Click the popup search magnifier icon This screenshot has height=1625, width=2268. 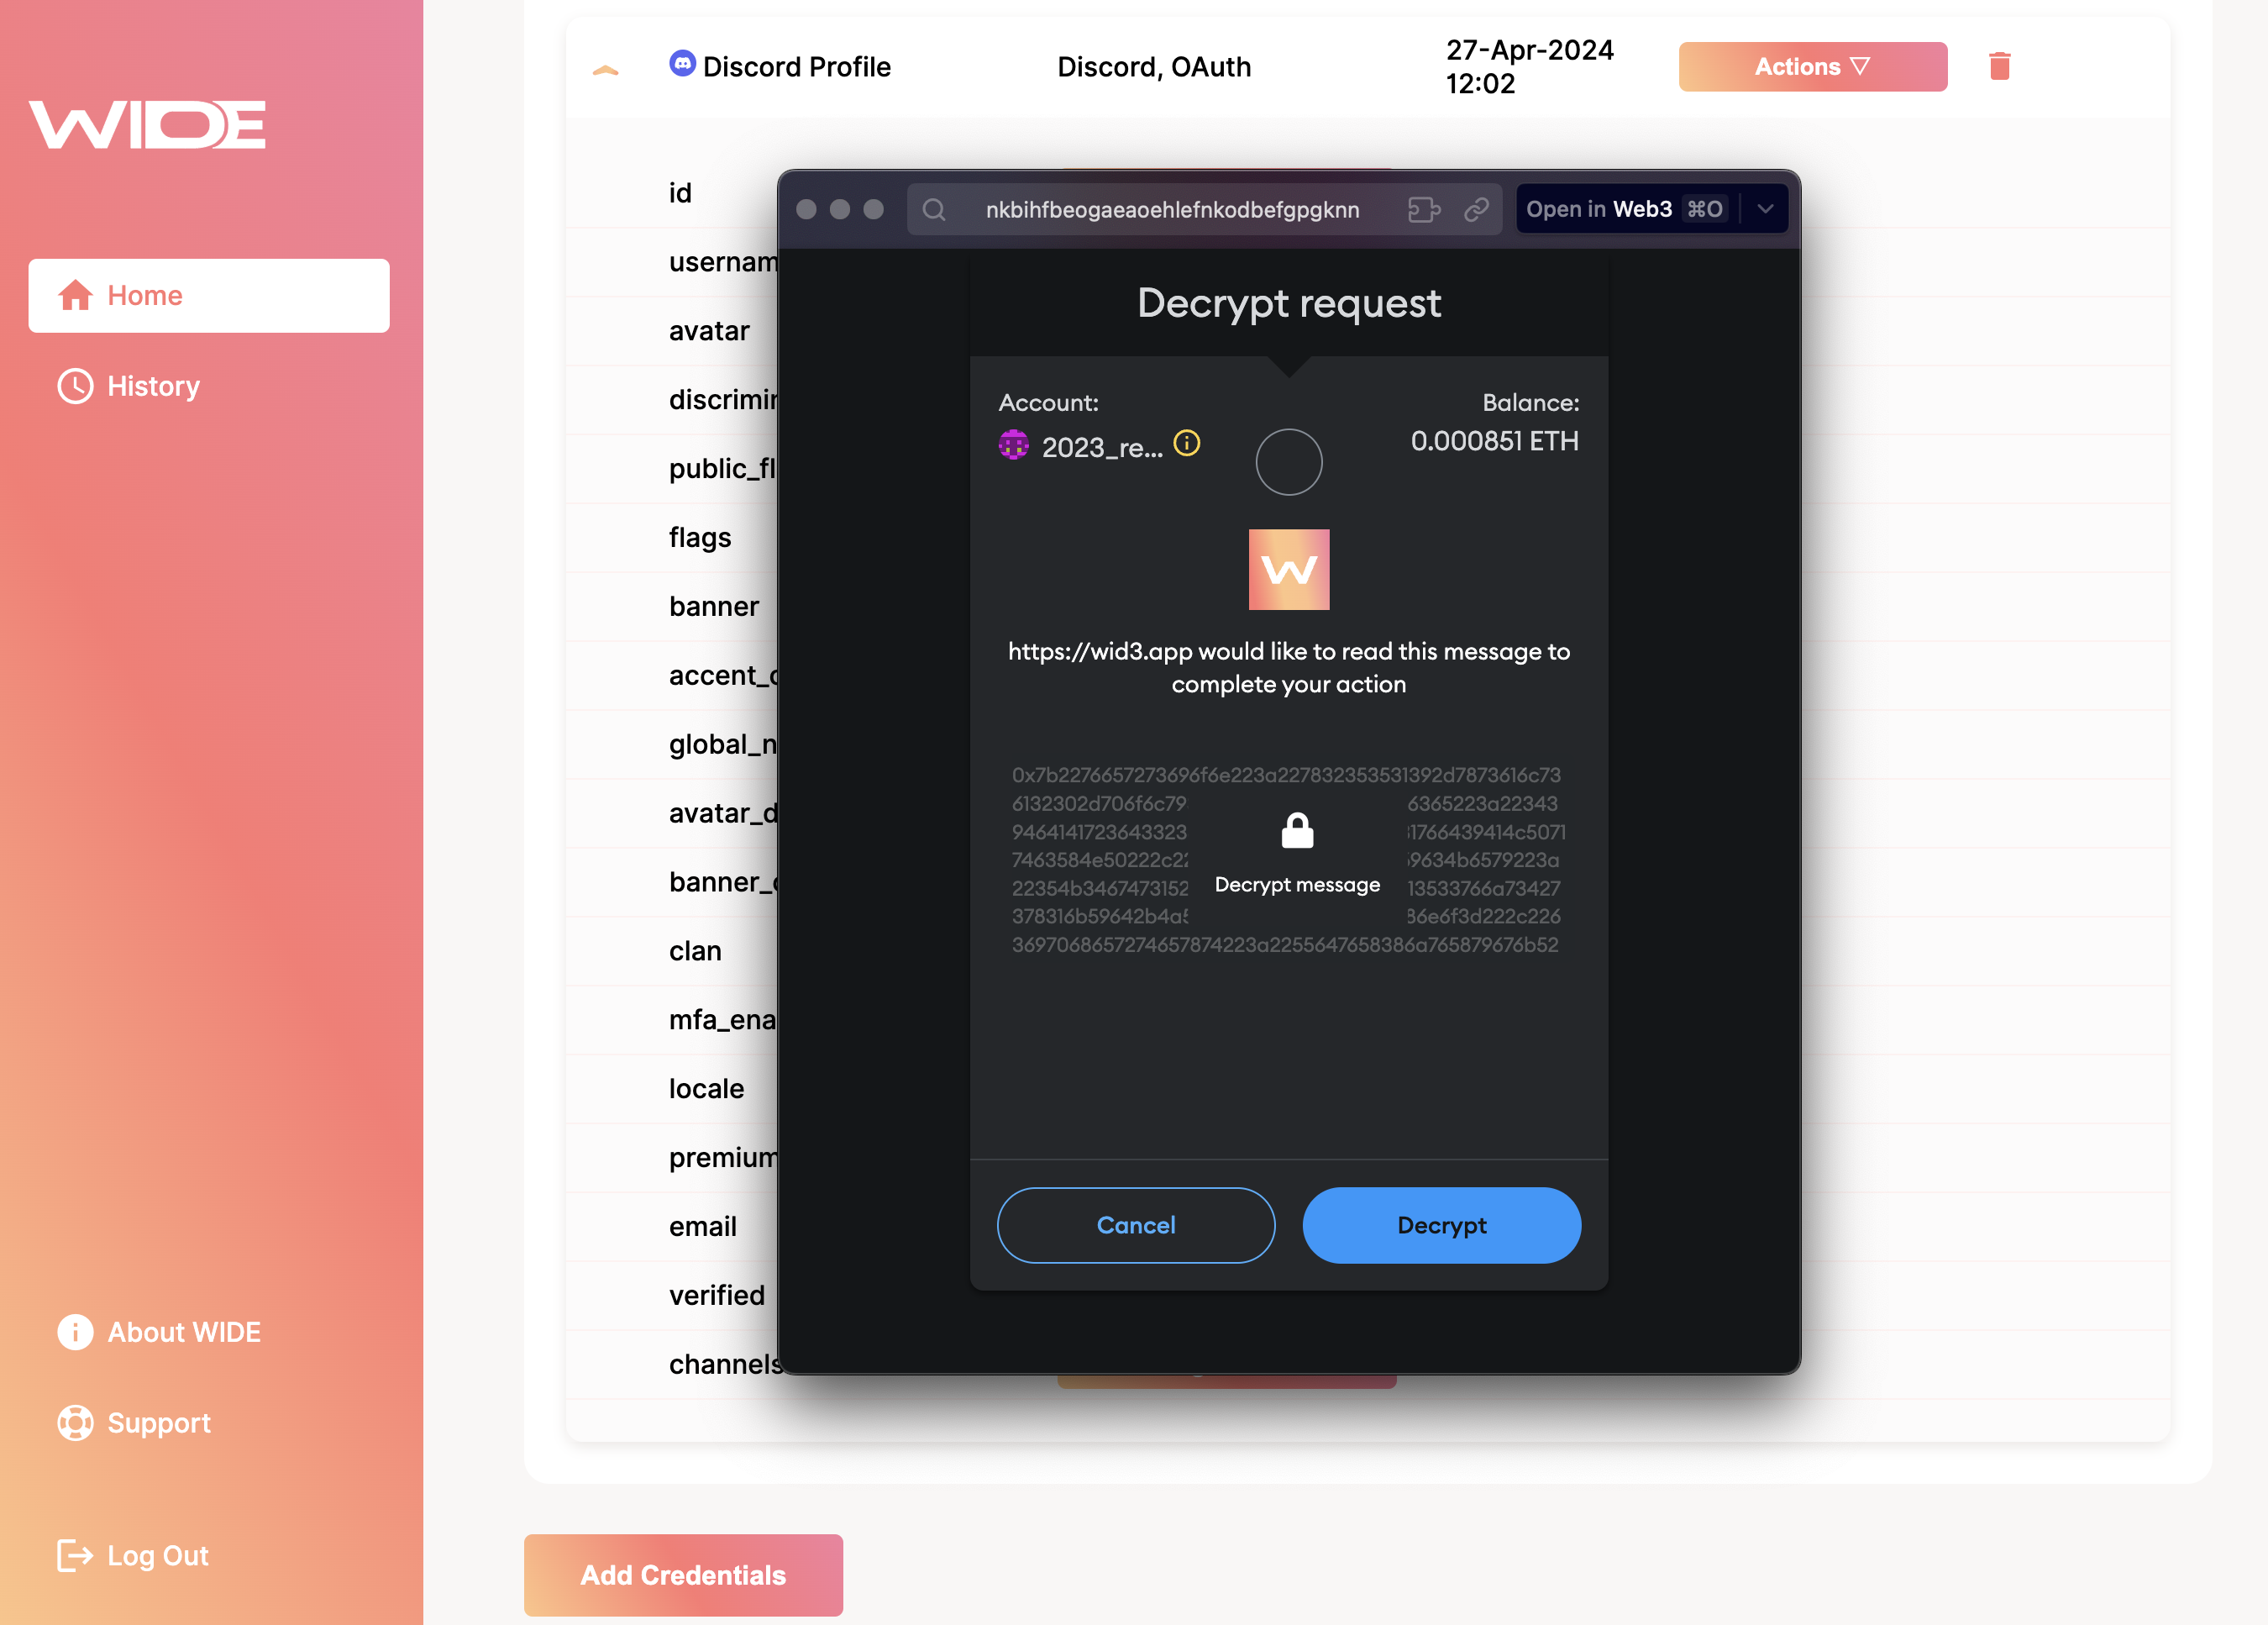click(933, 209)
